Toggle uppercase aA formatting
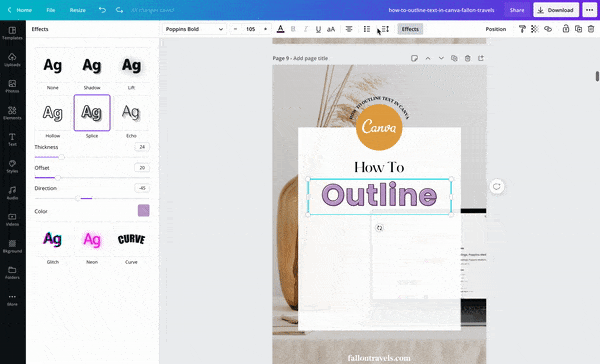 pyautogui.click(x=331, y=29)
